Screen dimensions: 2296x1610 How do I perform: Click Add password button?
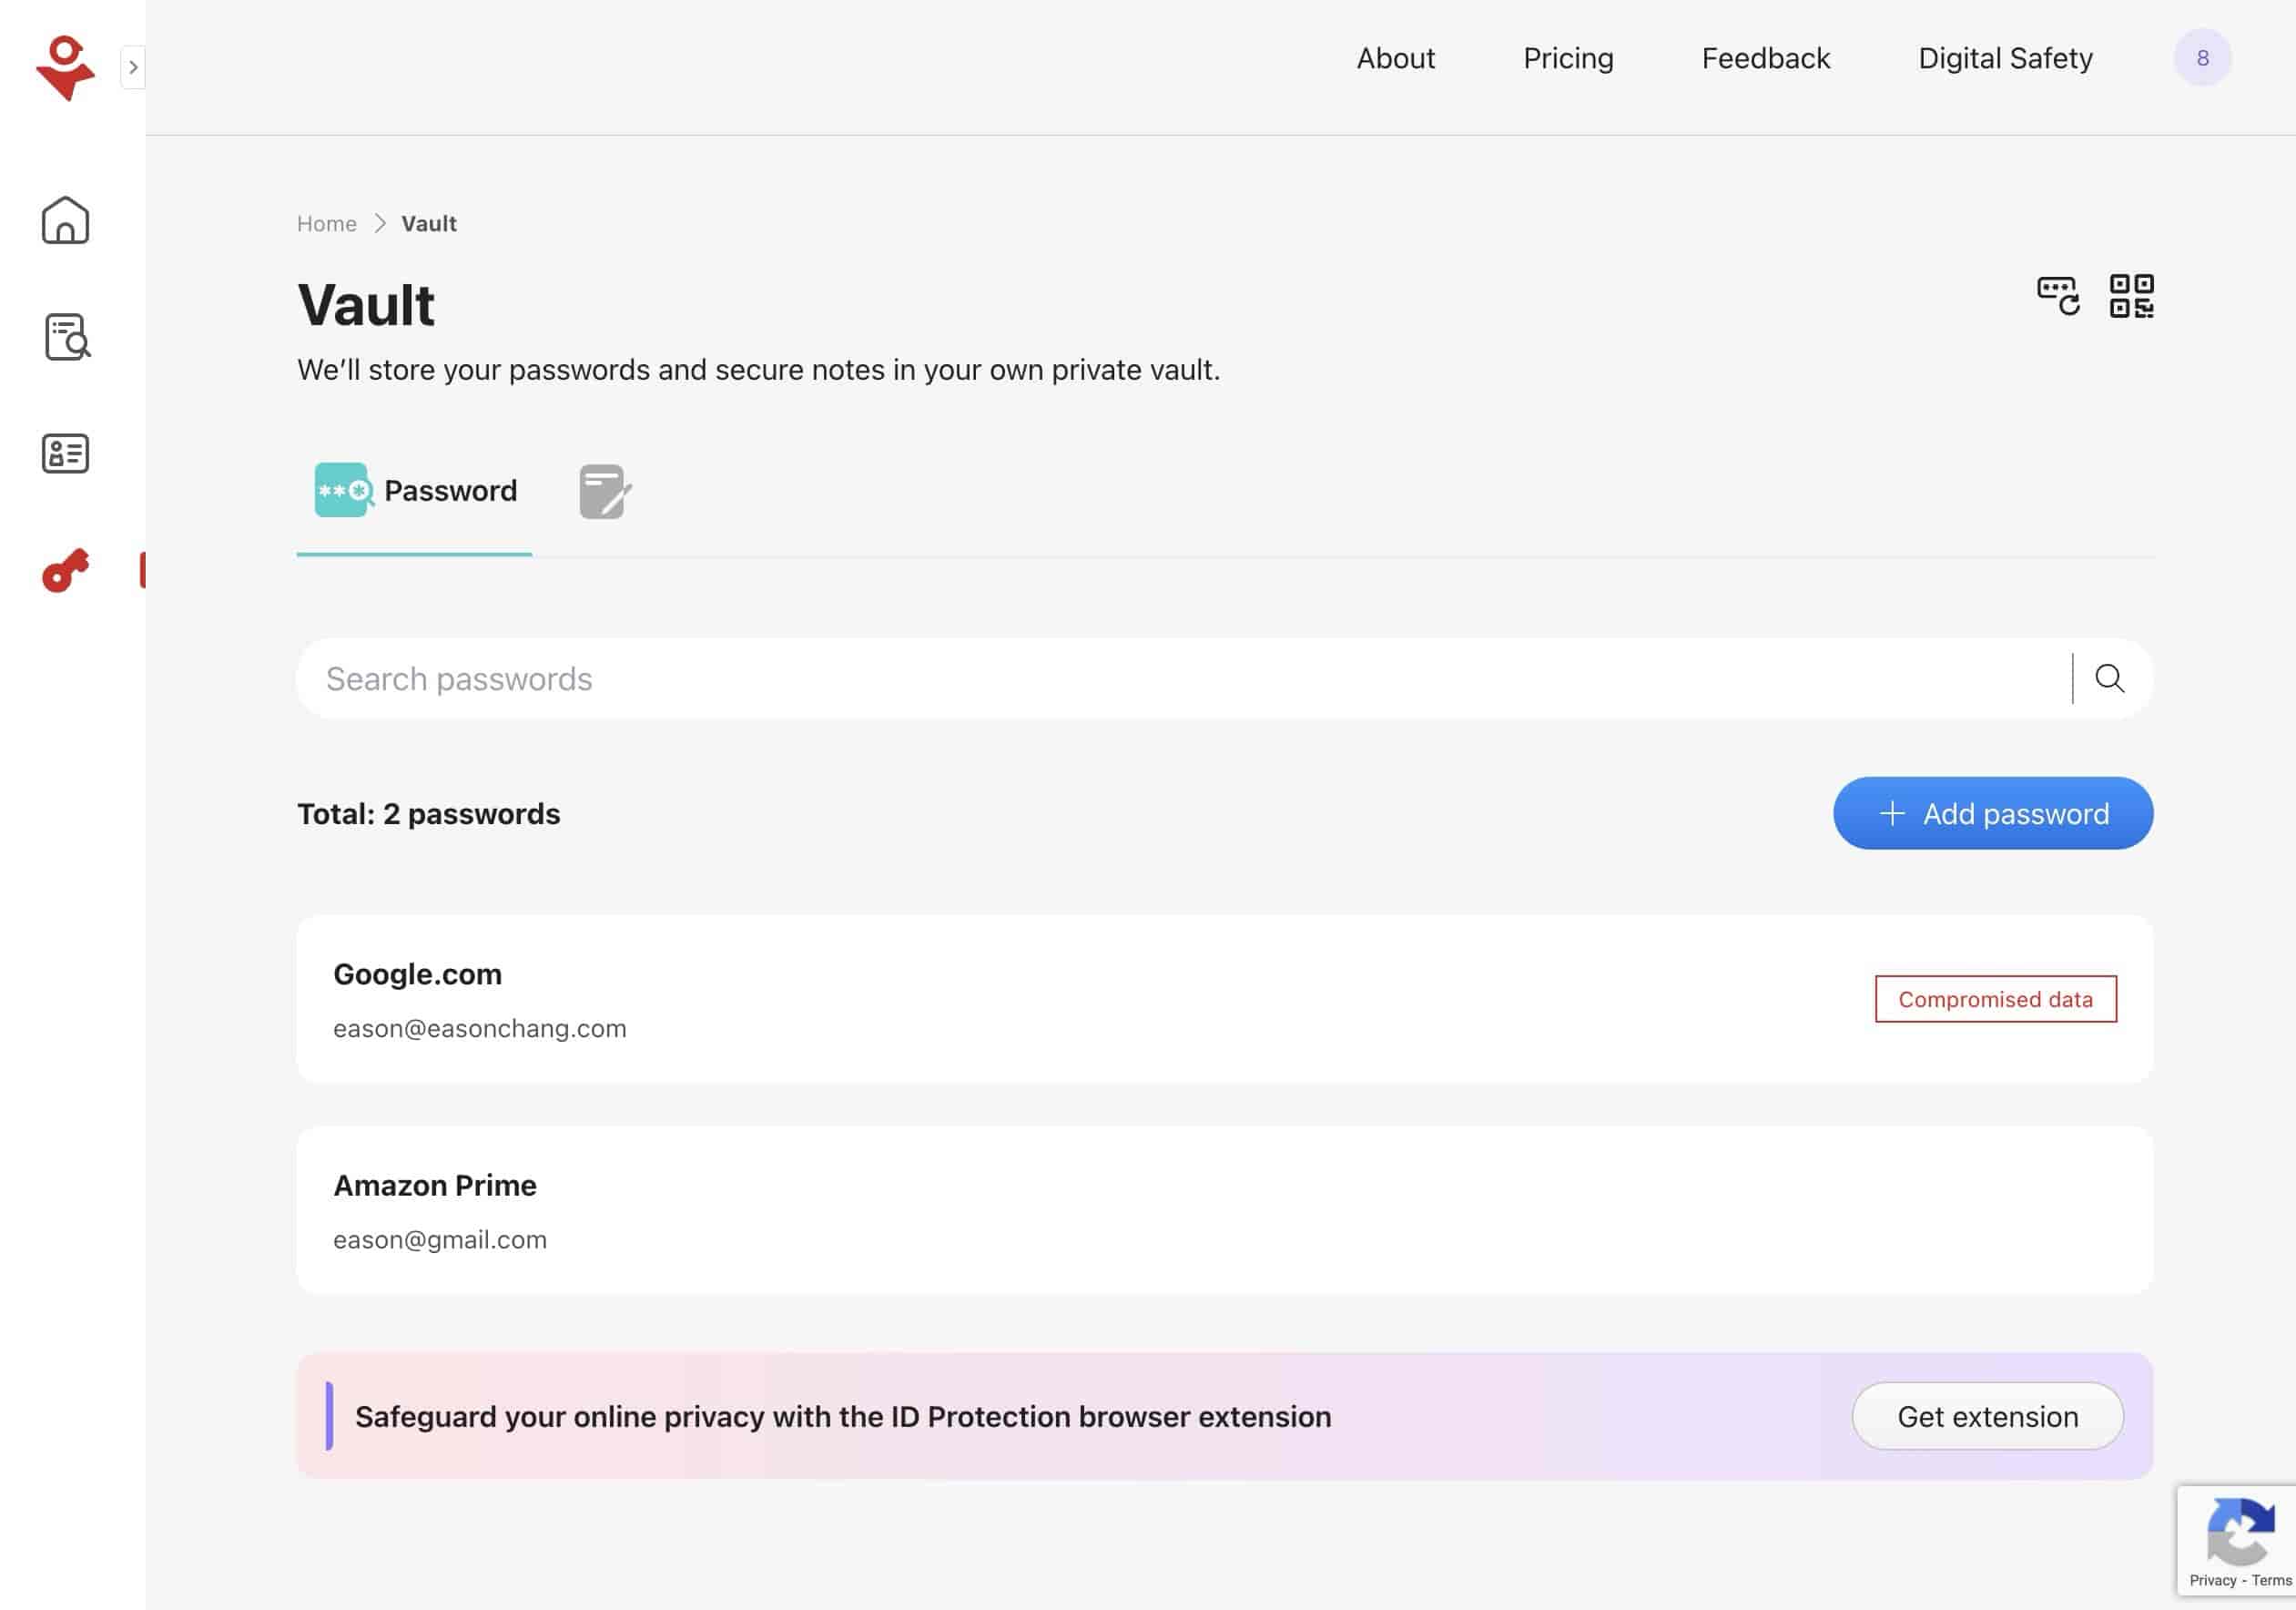[1993, 813]
